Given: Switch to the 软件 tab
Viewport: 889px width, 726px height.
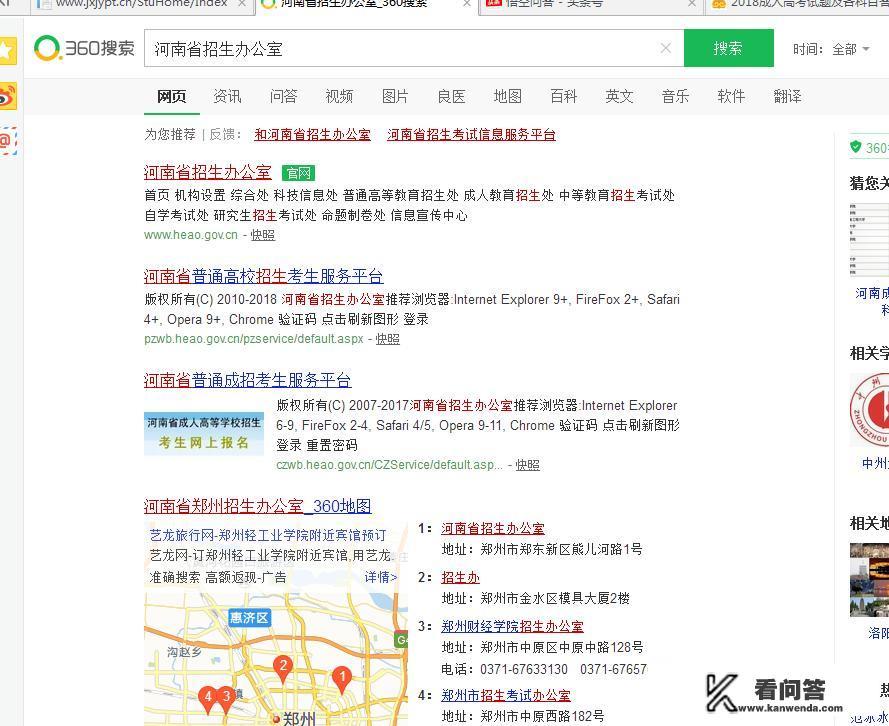Looking at the screenshot, I should tap(731, 96).
